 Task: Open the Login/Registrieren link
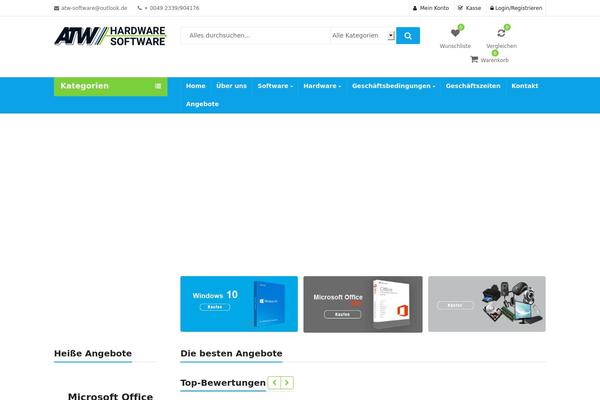pos(516,8)
